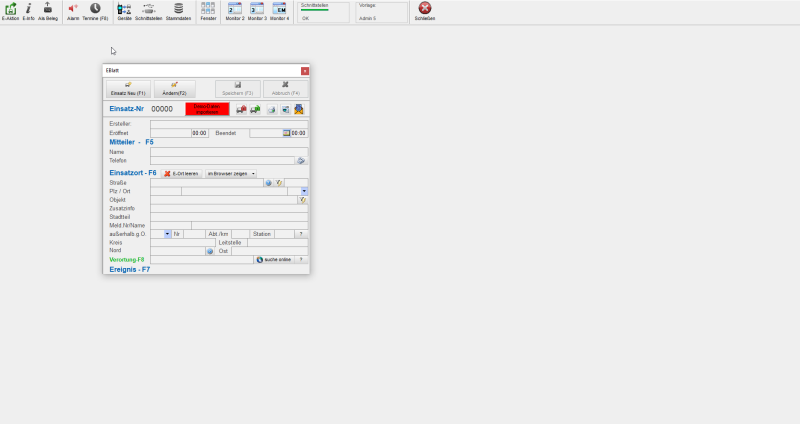Open Termine (F8) clock icon
The image size is (800, 424).
95,8
